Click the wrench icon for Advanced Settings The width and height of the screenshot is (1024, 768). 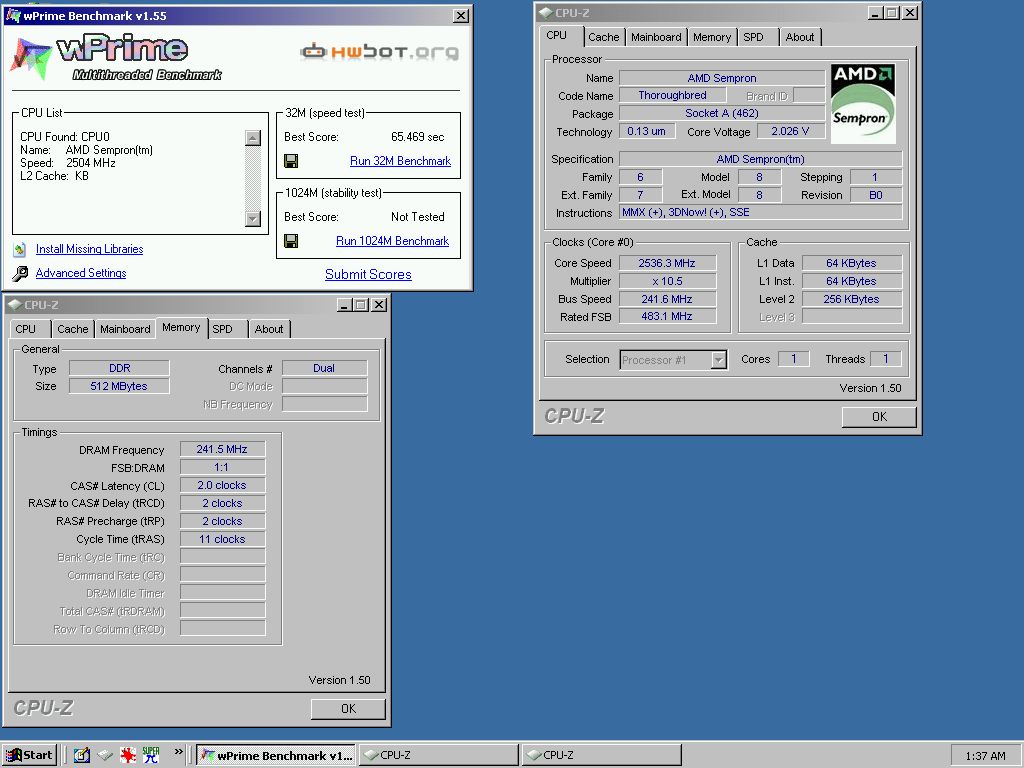pyautogui.click(x=20, y=273)
